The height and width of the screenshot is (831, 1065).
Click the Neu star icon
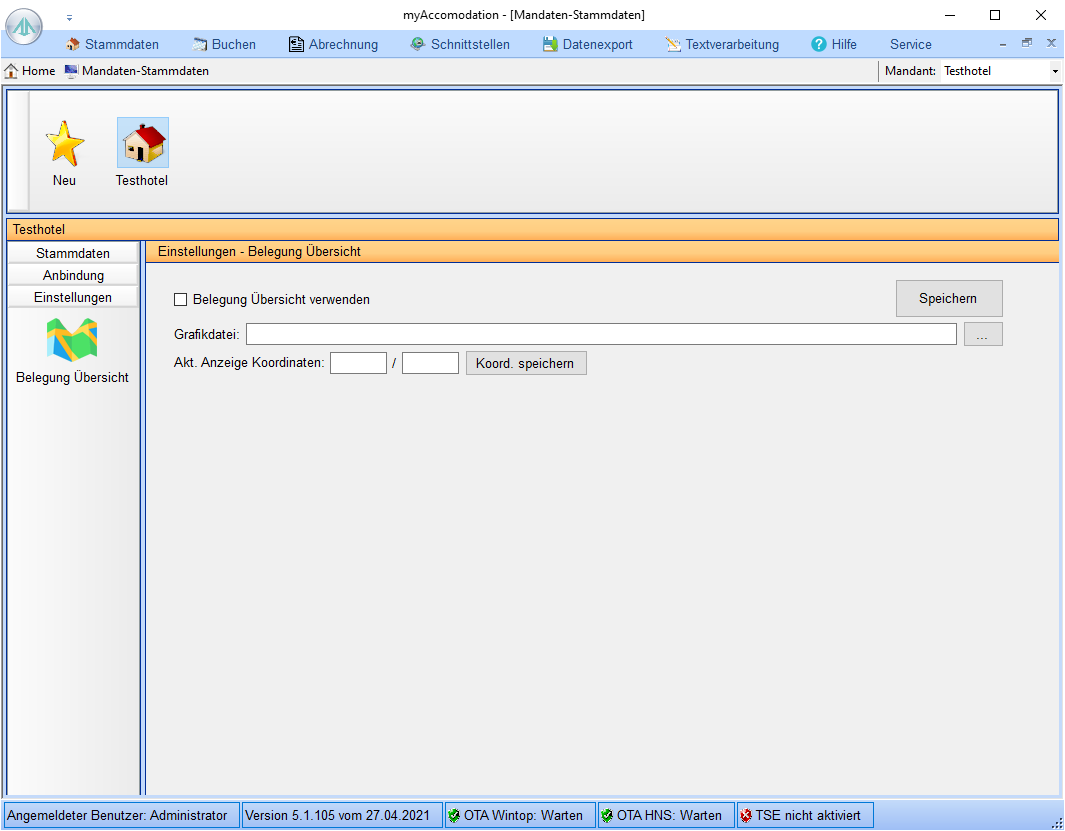point(65,143)
